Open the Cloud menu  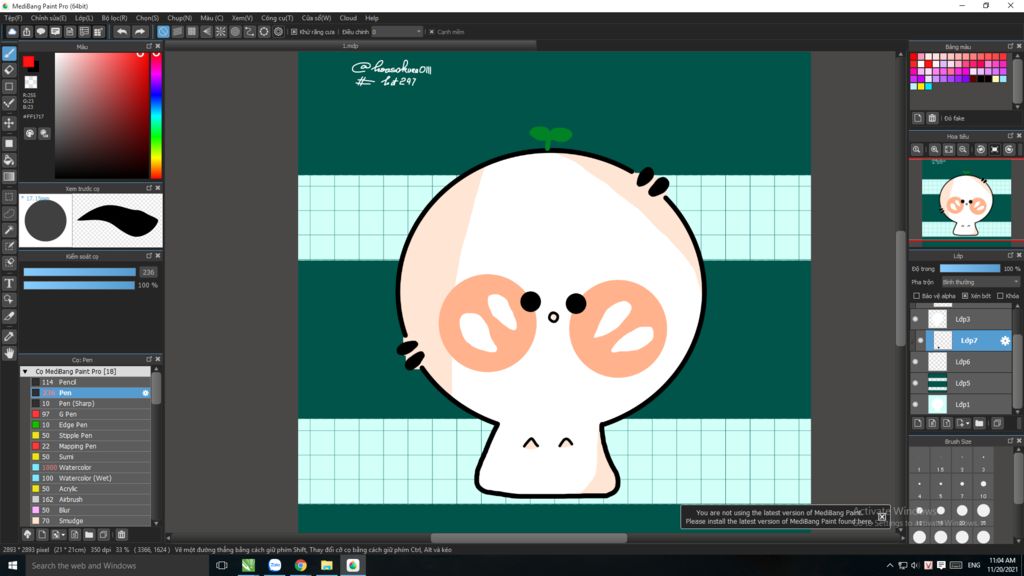pos(348,18)
